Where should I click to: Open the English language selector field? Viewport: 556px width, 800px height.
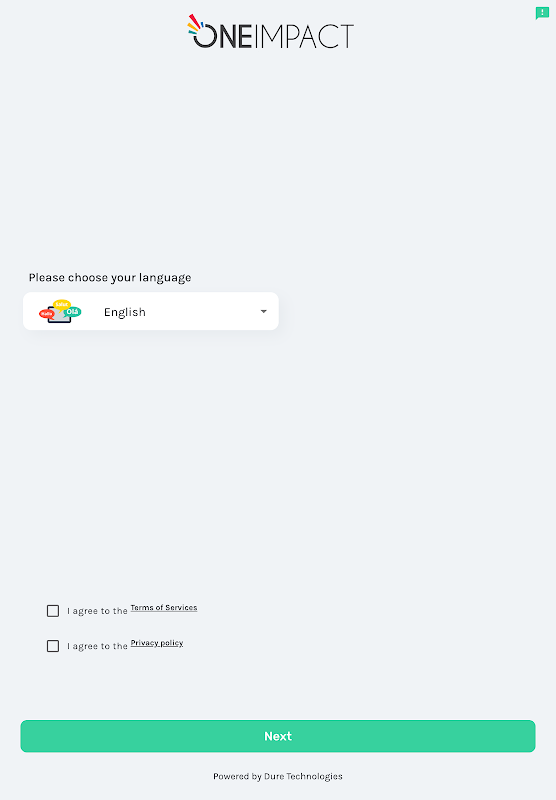coord(151,311)
